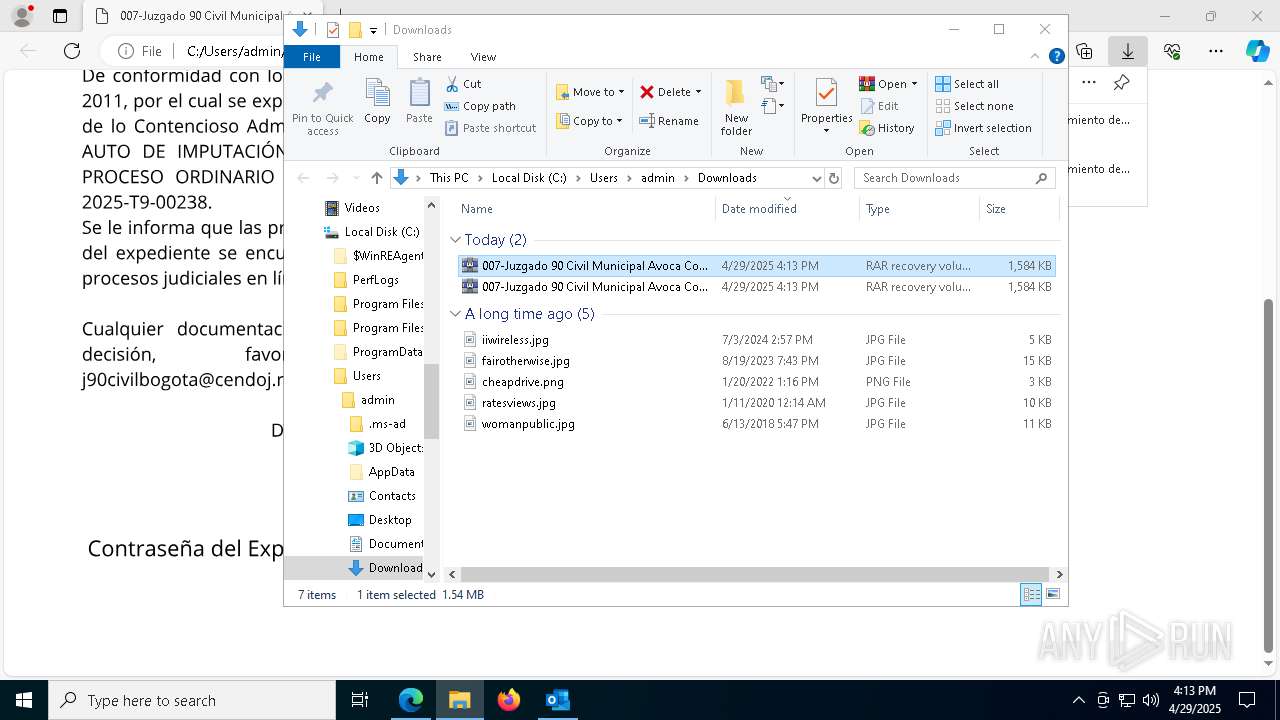Switch to the Share tab

click(427, 57)
